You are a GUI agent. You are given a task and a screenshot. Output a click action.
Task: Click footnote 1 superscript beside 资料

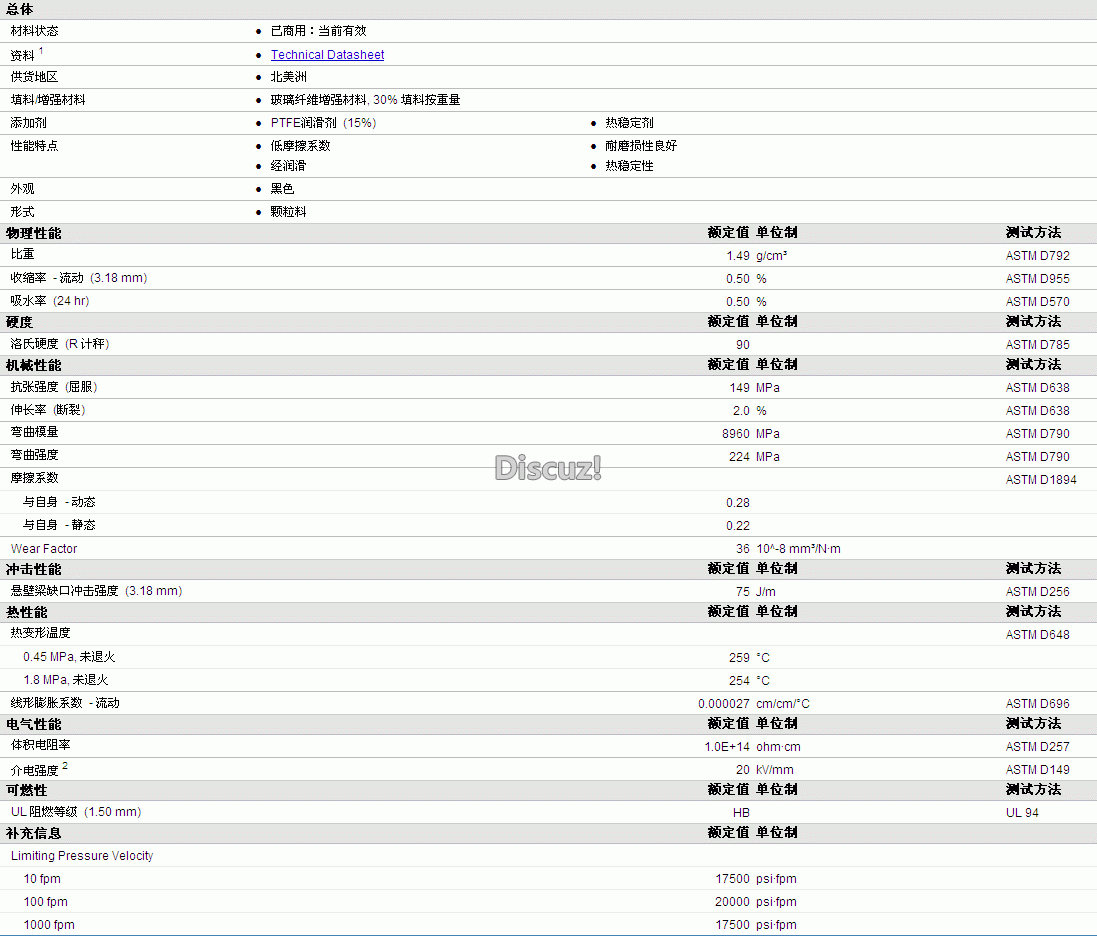[41, 50]
